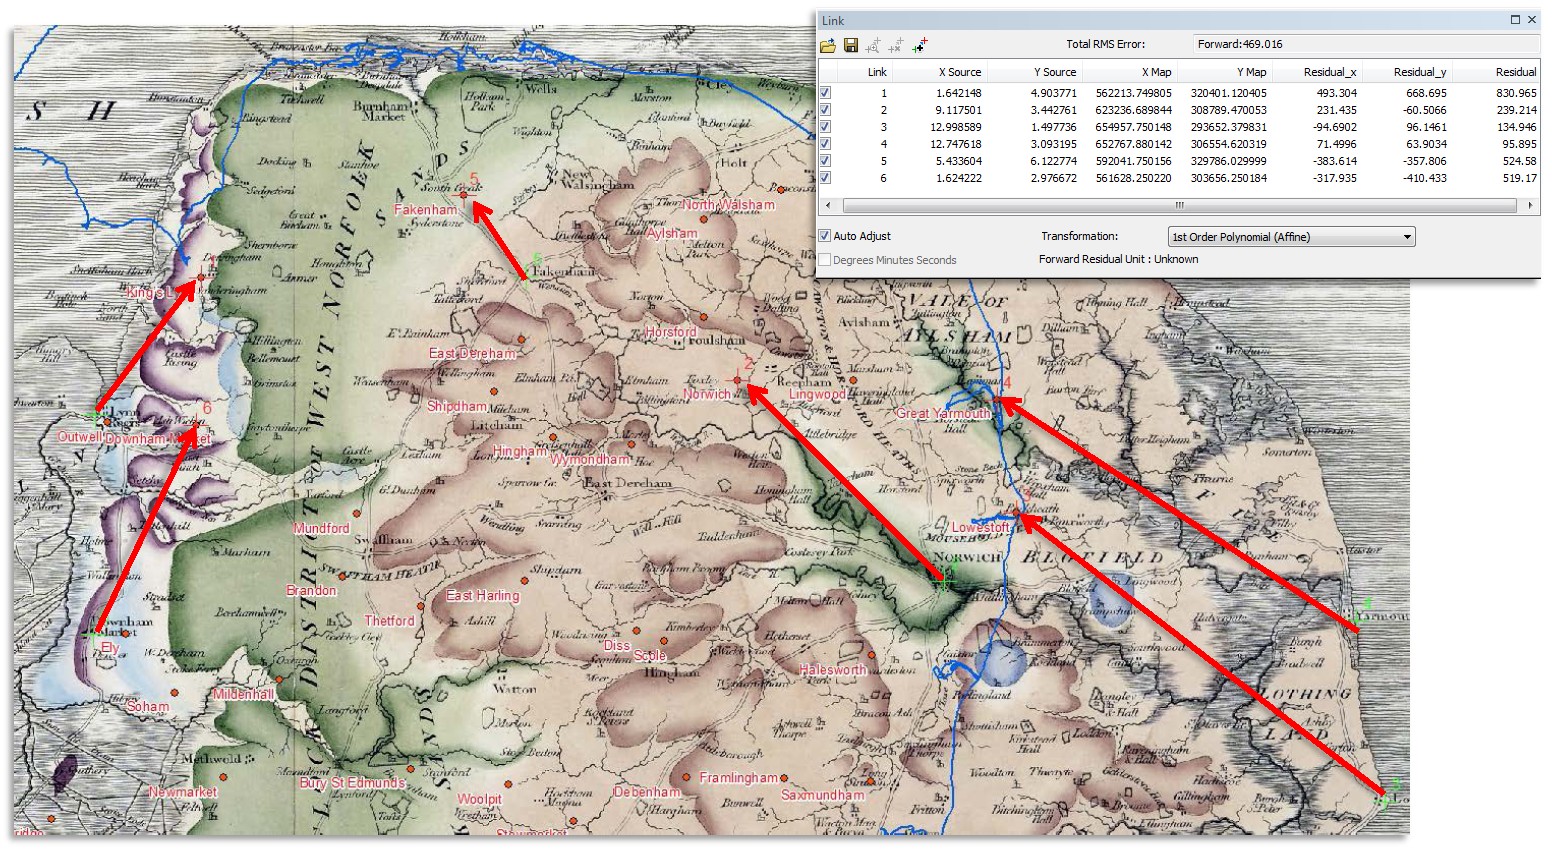Click the left arrow of the table scrollbar
Screen dimensions: 1552x855
tap(827, 205)
